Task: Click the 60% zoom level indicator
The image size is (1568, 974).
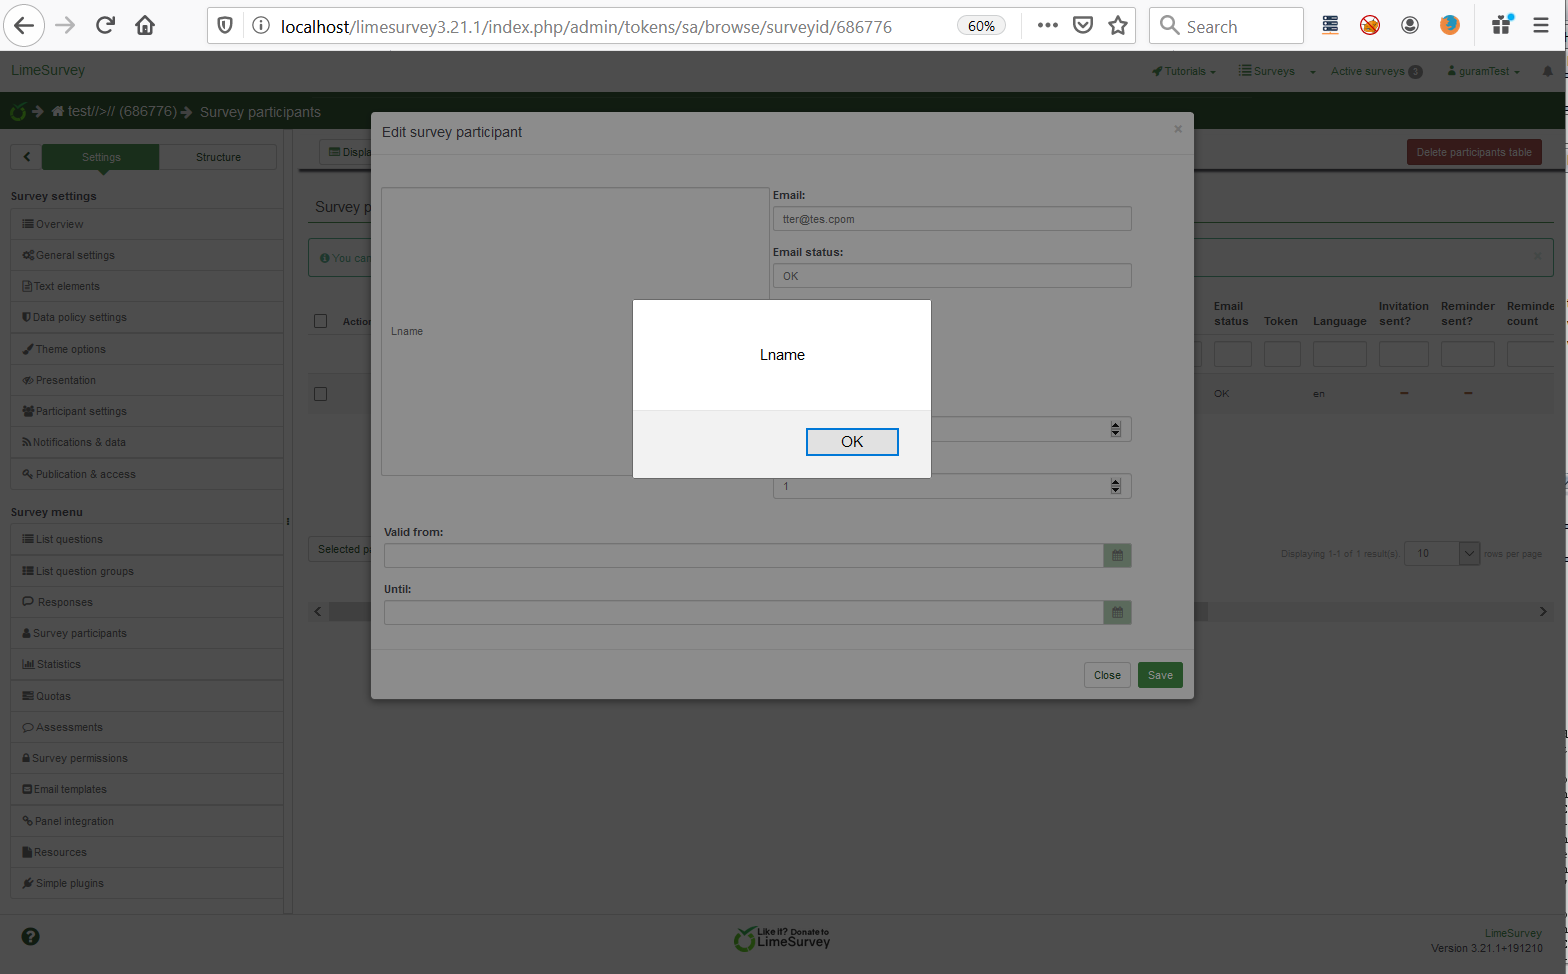Action: pos(981,26)
